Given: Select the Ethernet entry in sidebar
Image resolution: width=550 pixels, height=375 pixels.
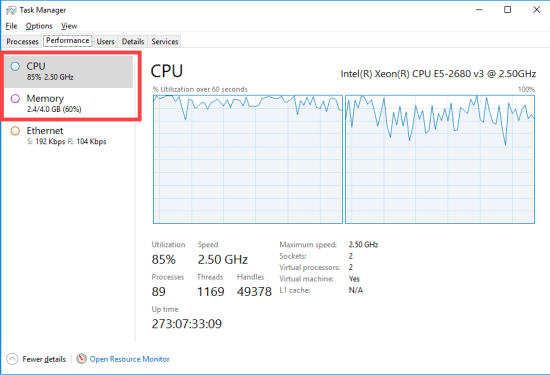Looking at the screenshot, I should coord(69,136).
